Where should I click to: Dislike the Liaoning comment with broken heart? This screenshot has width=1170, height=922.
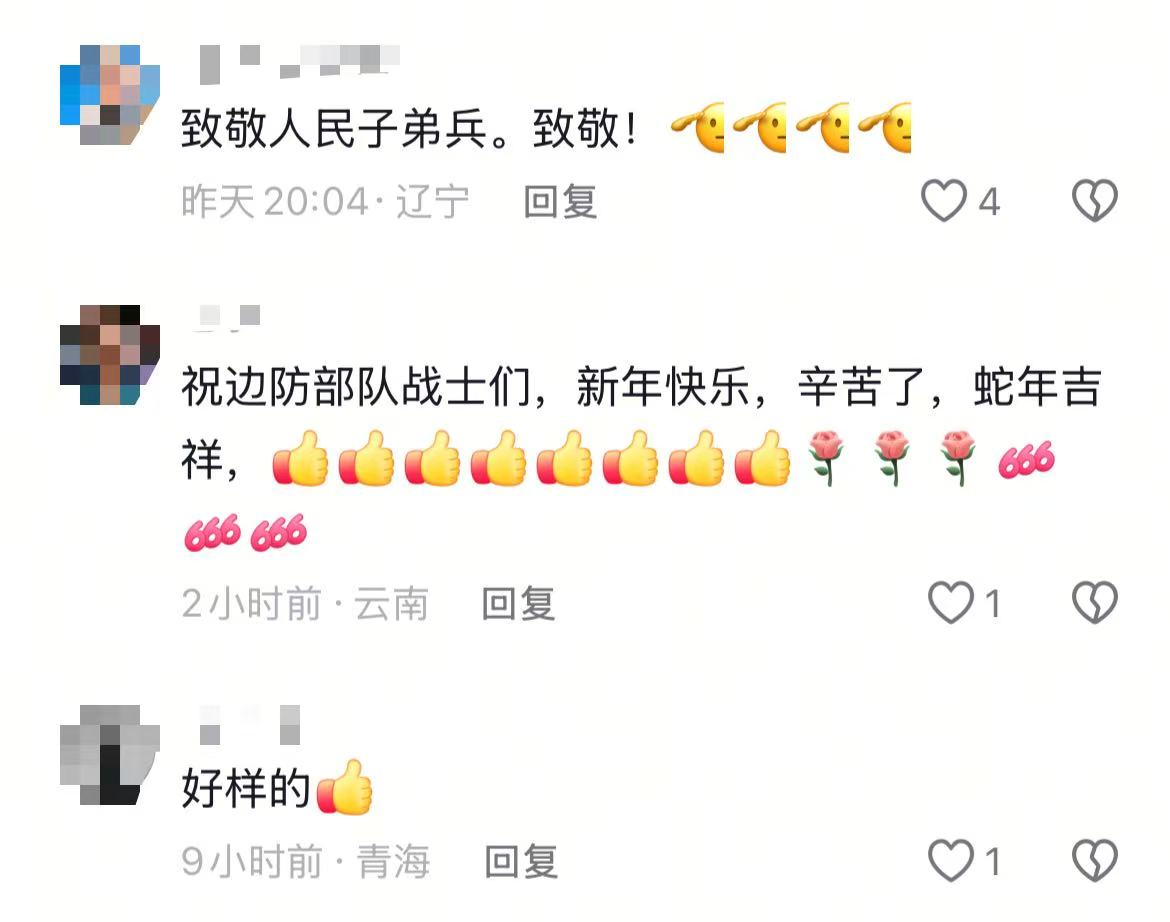tap(1095, 201)
